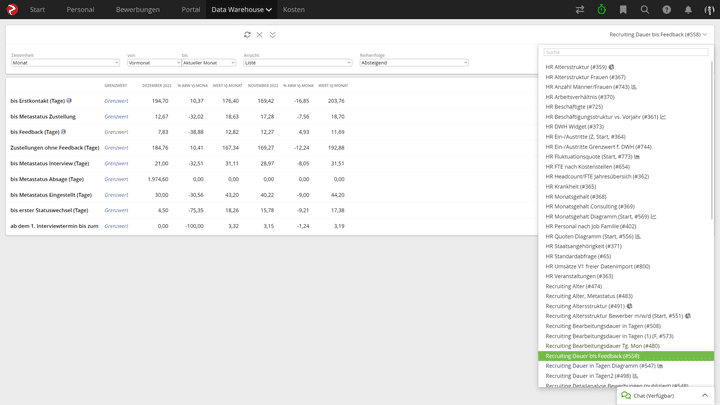Select HR DWH Widget (#373)
Image resolution: width=720 pixels, height=405 pixels.
(574, 127)
